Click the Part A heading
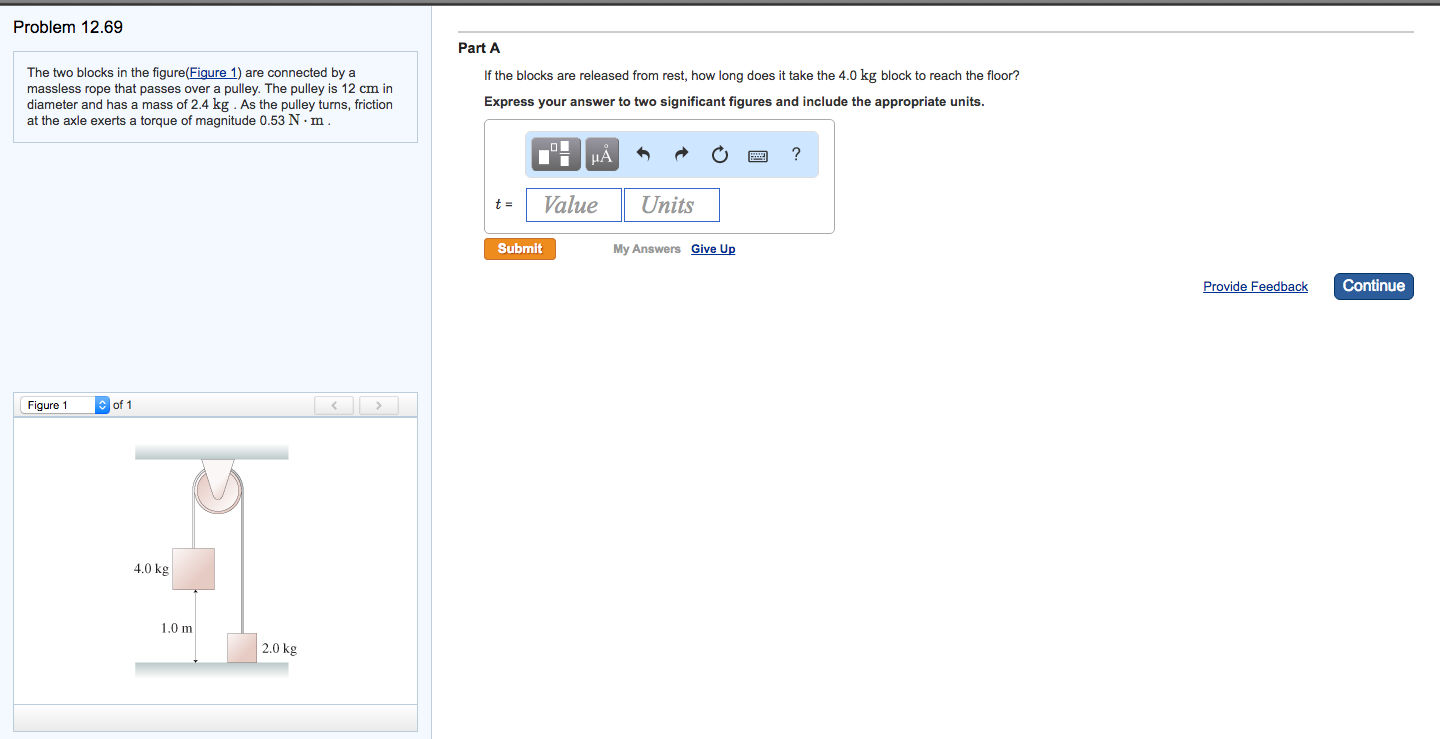This screenshot has width=1440, height=739. [479, 48]
